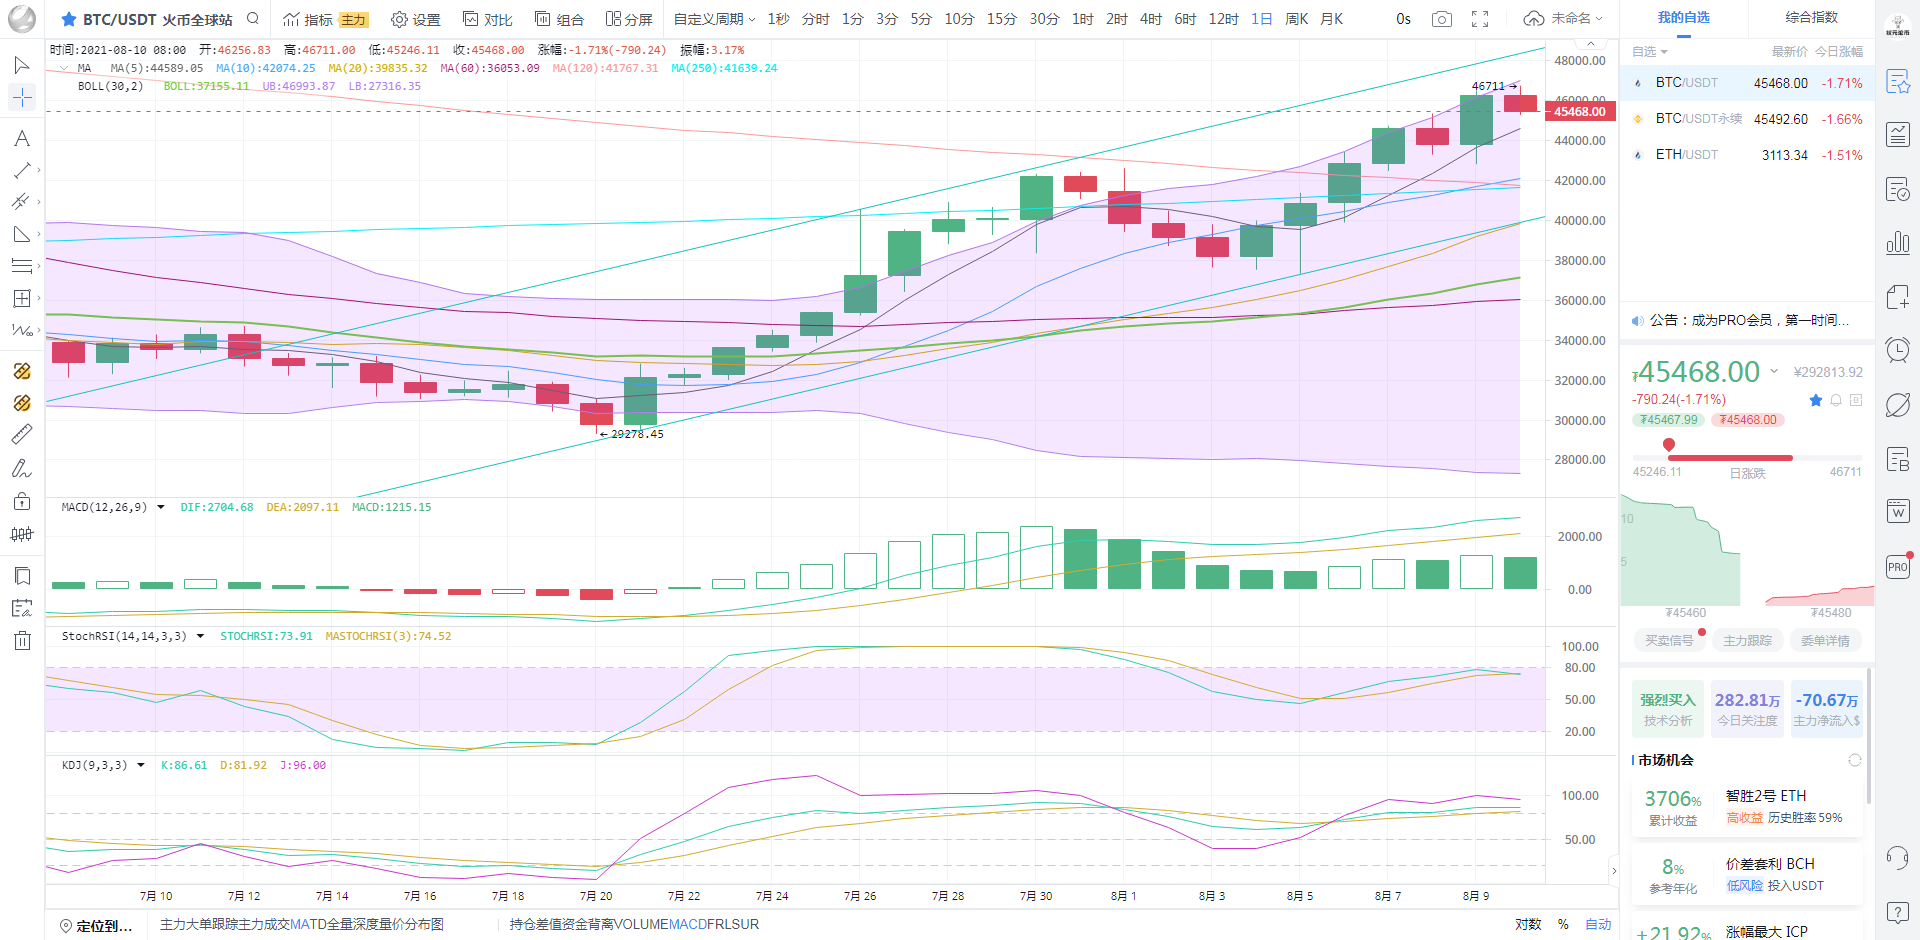This screenshot has width=1920, height=940.
Task: Click the daily range red slider marker
Action: 1669,445
